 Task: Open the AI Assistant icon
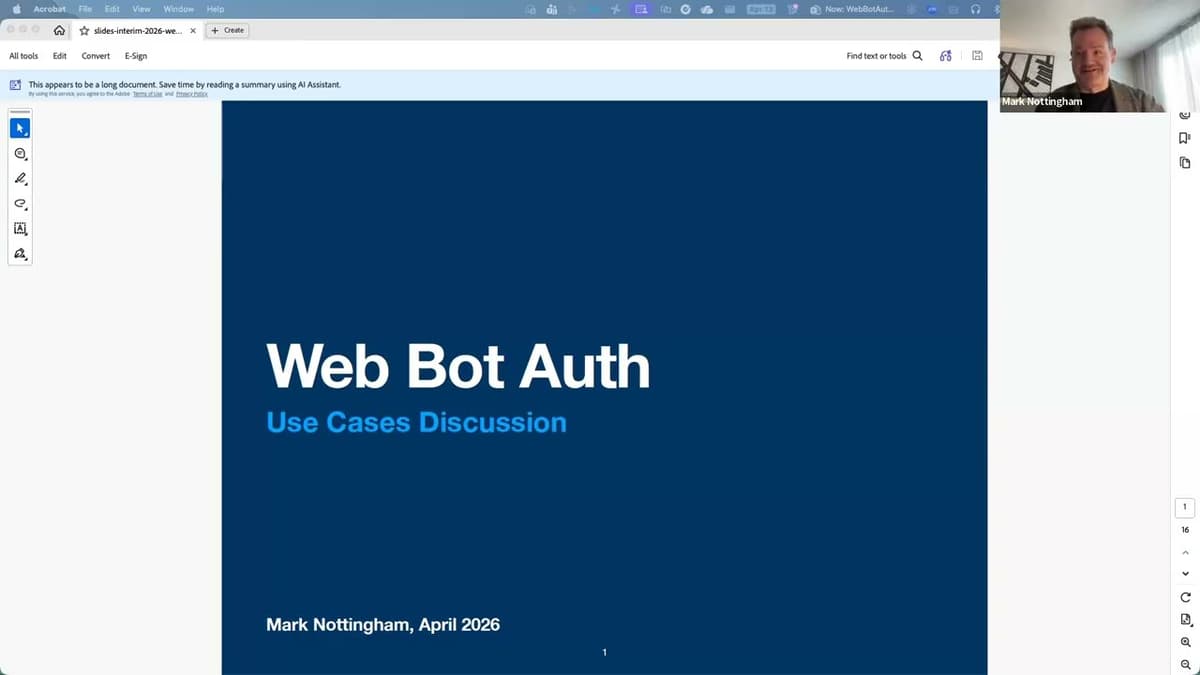[x=946, y=56]
